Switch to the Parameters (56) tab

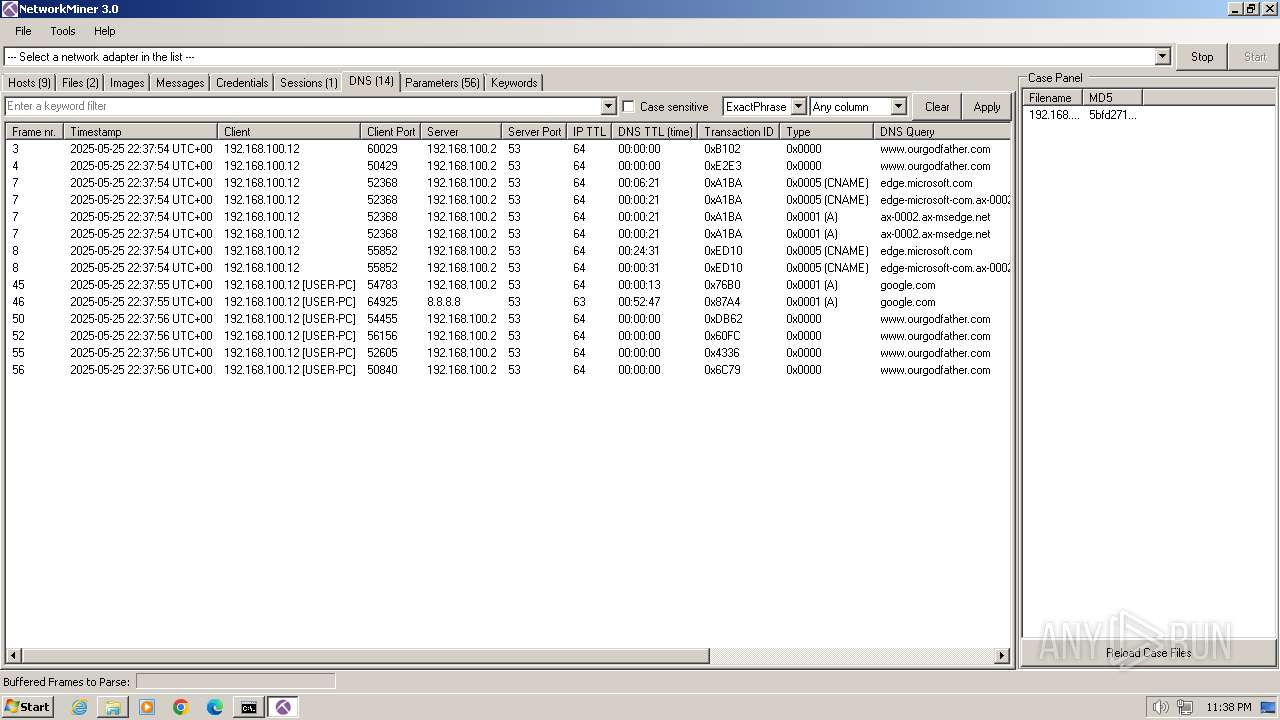(442, 83)
